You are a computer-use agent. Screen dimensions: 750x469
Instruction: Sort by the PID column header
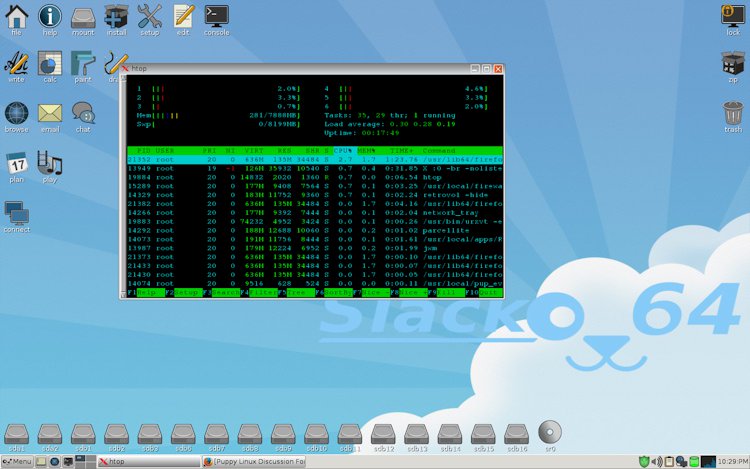[143, 151]
